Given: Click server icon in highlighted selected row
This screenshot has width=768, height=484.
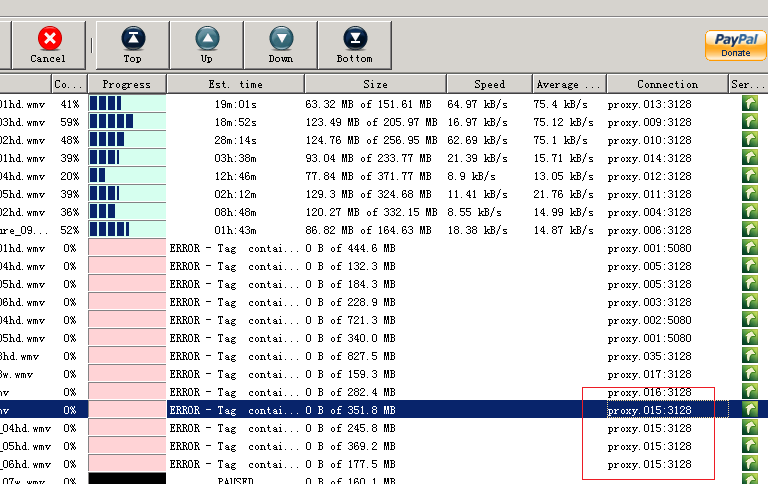Looking at the screenshot, I should (749, 410).
